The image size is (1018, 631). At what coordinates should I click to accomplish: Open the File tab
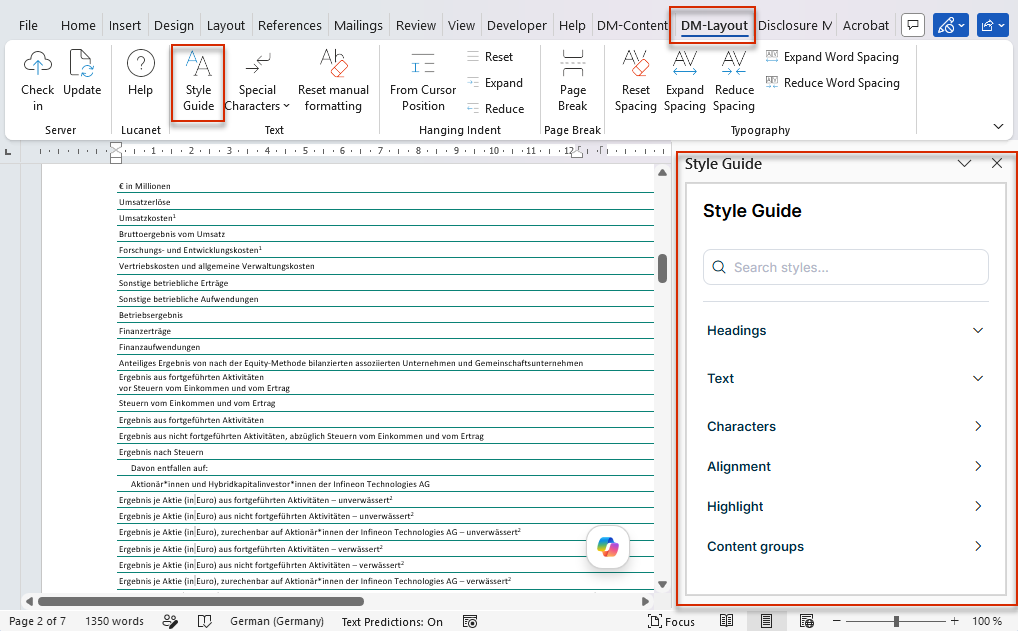28,25
